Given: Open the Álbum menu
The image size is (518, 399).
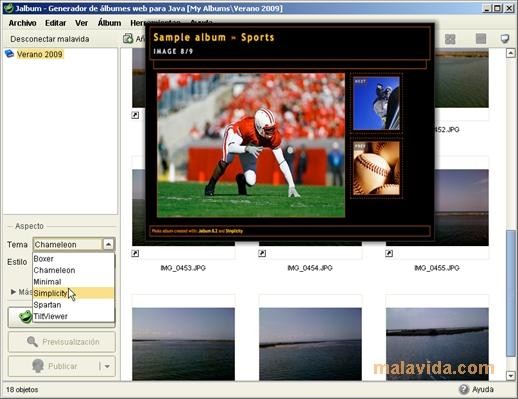Looking at the screenshot, I should pos(109,23).
